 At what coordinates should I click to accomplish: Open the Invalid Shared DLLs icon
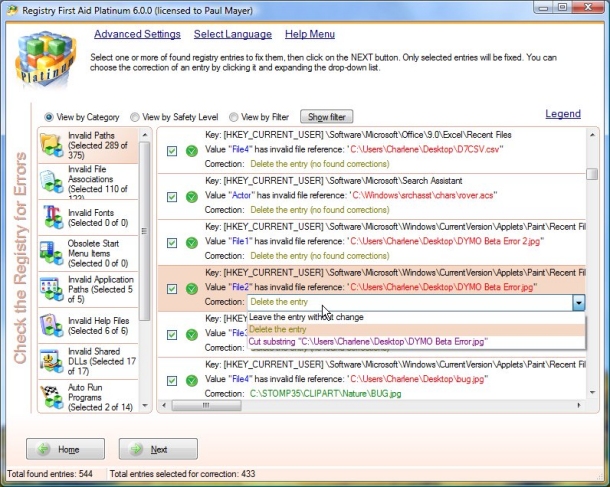point(51,361)
